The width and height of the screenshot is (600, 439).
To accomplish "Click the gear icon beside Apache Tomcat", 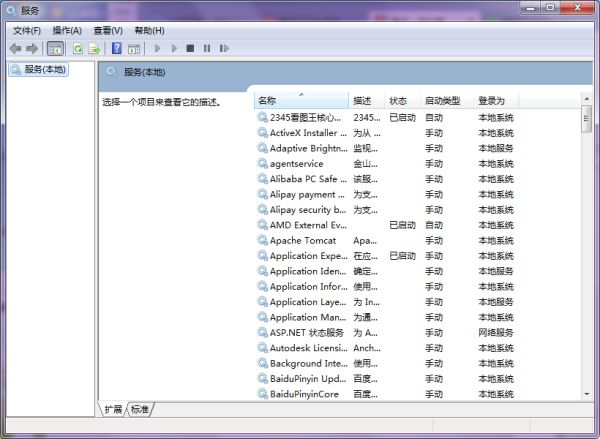I will click(x=262, y=240).
